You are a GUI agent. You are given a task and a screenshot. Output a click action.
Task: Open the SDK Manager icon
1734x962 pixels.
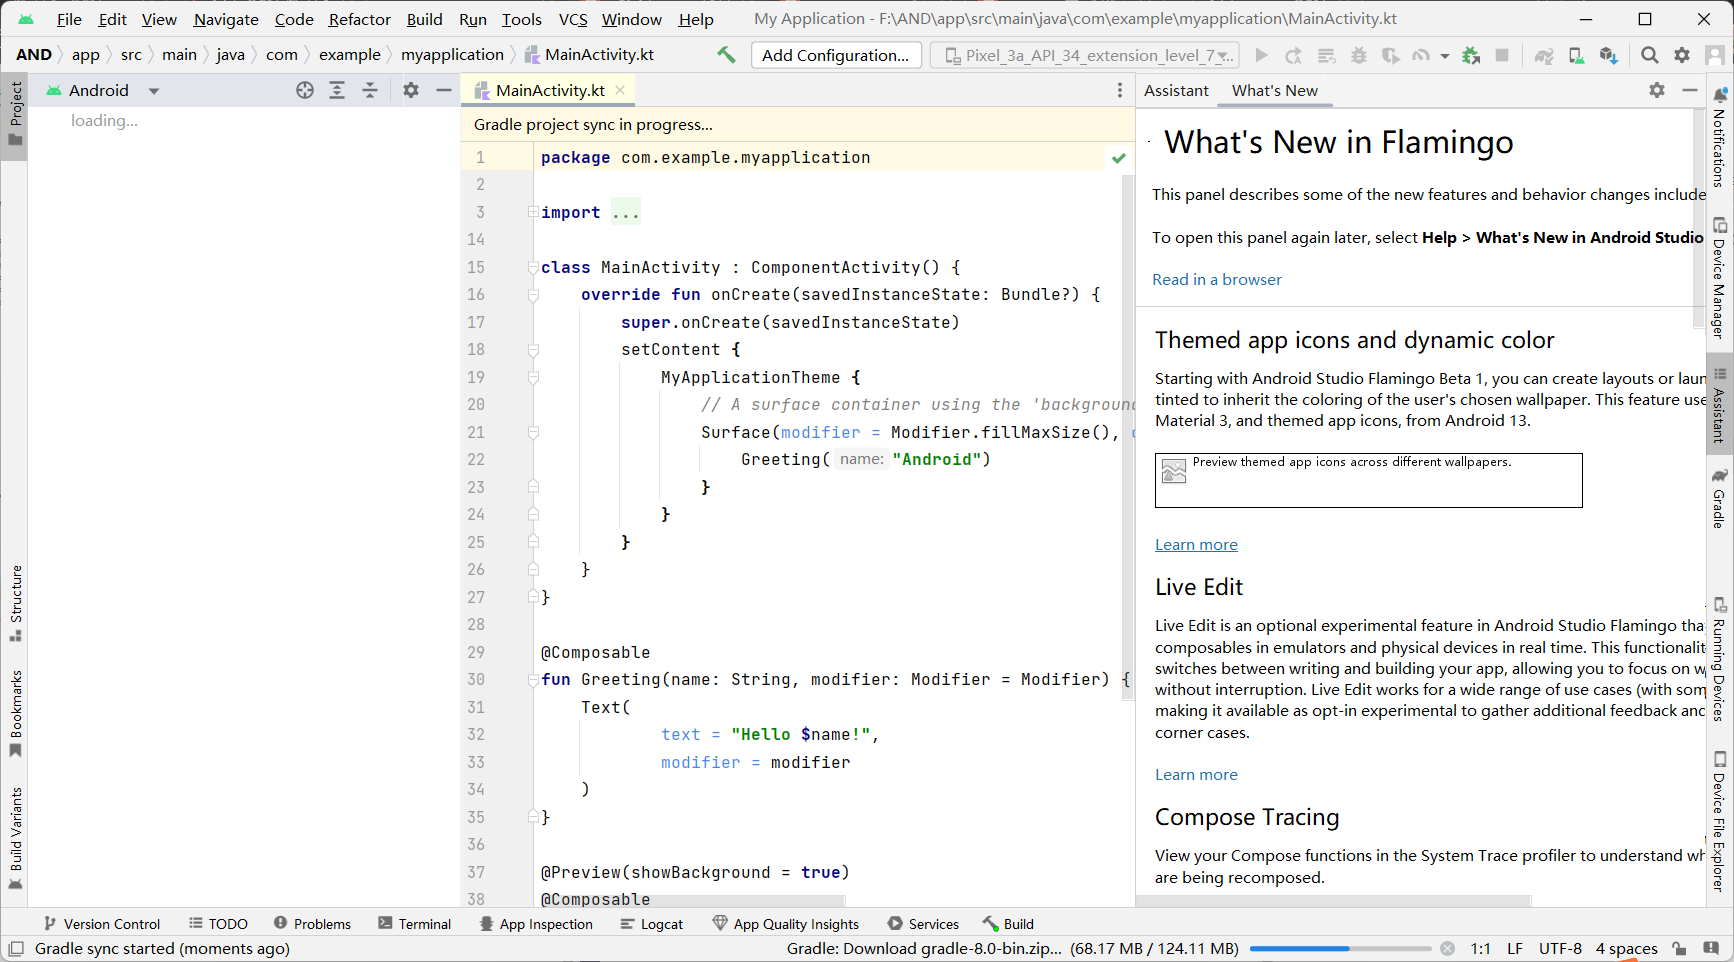1608,55
